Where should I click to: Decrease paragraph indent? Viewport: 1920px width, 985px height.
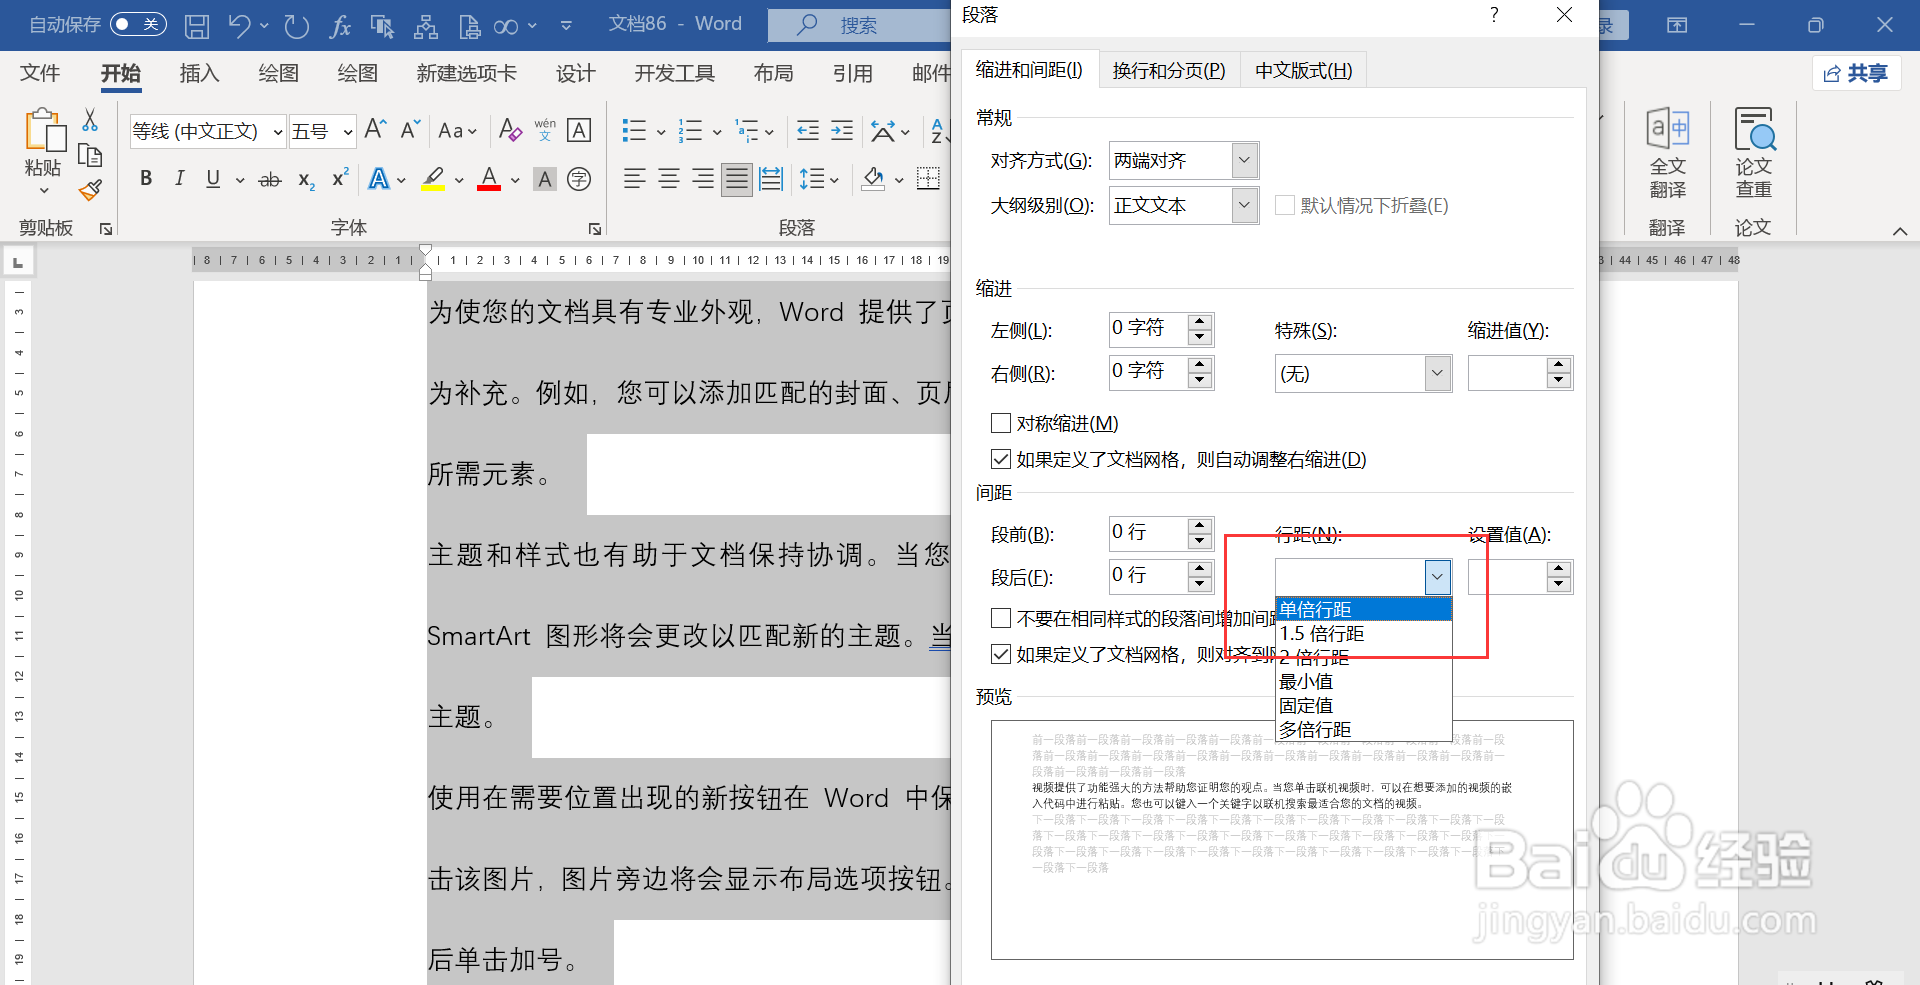click(808, 130)
